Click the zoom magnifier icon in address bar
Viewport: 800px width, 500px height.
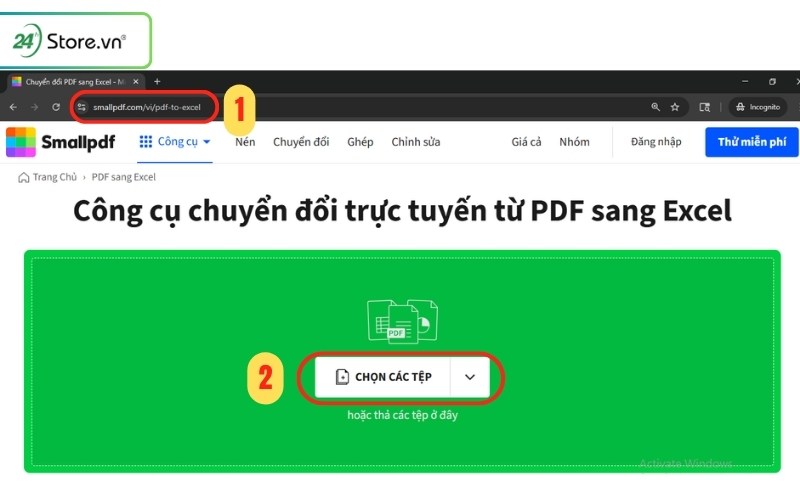656,107
